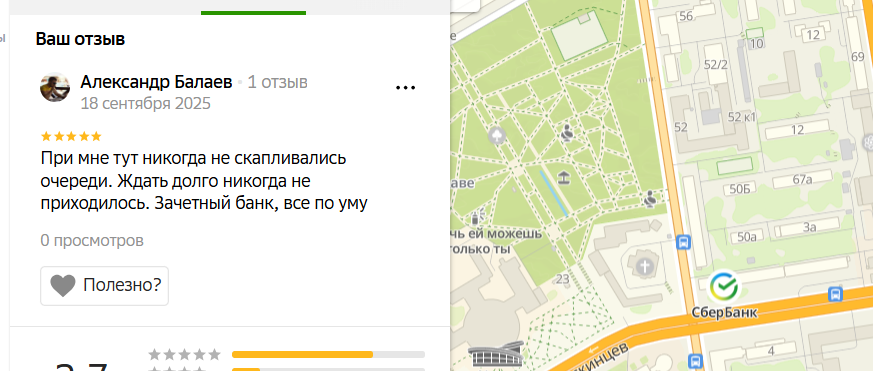Image resolution: width=873 pixels, height=371 pixels.
Task: Click building number 56 on the map
Action: (686, 16)
